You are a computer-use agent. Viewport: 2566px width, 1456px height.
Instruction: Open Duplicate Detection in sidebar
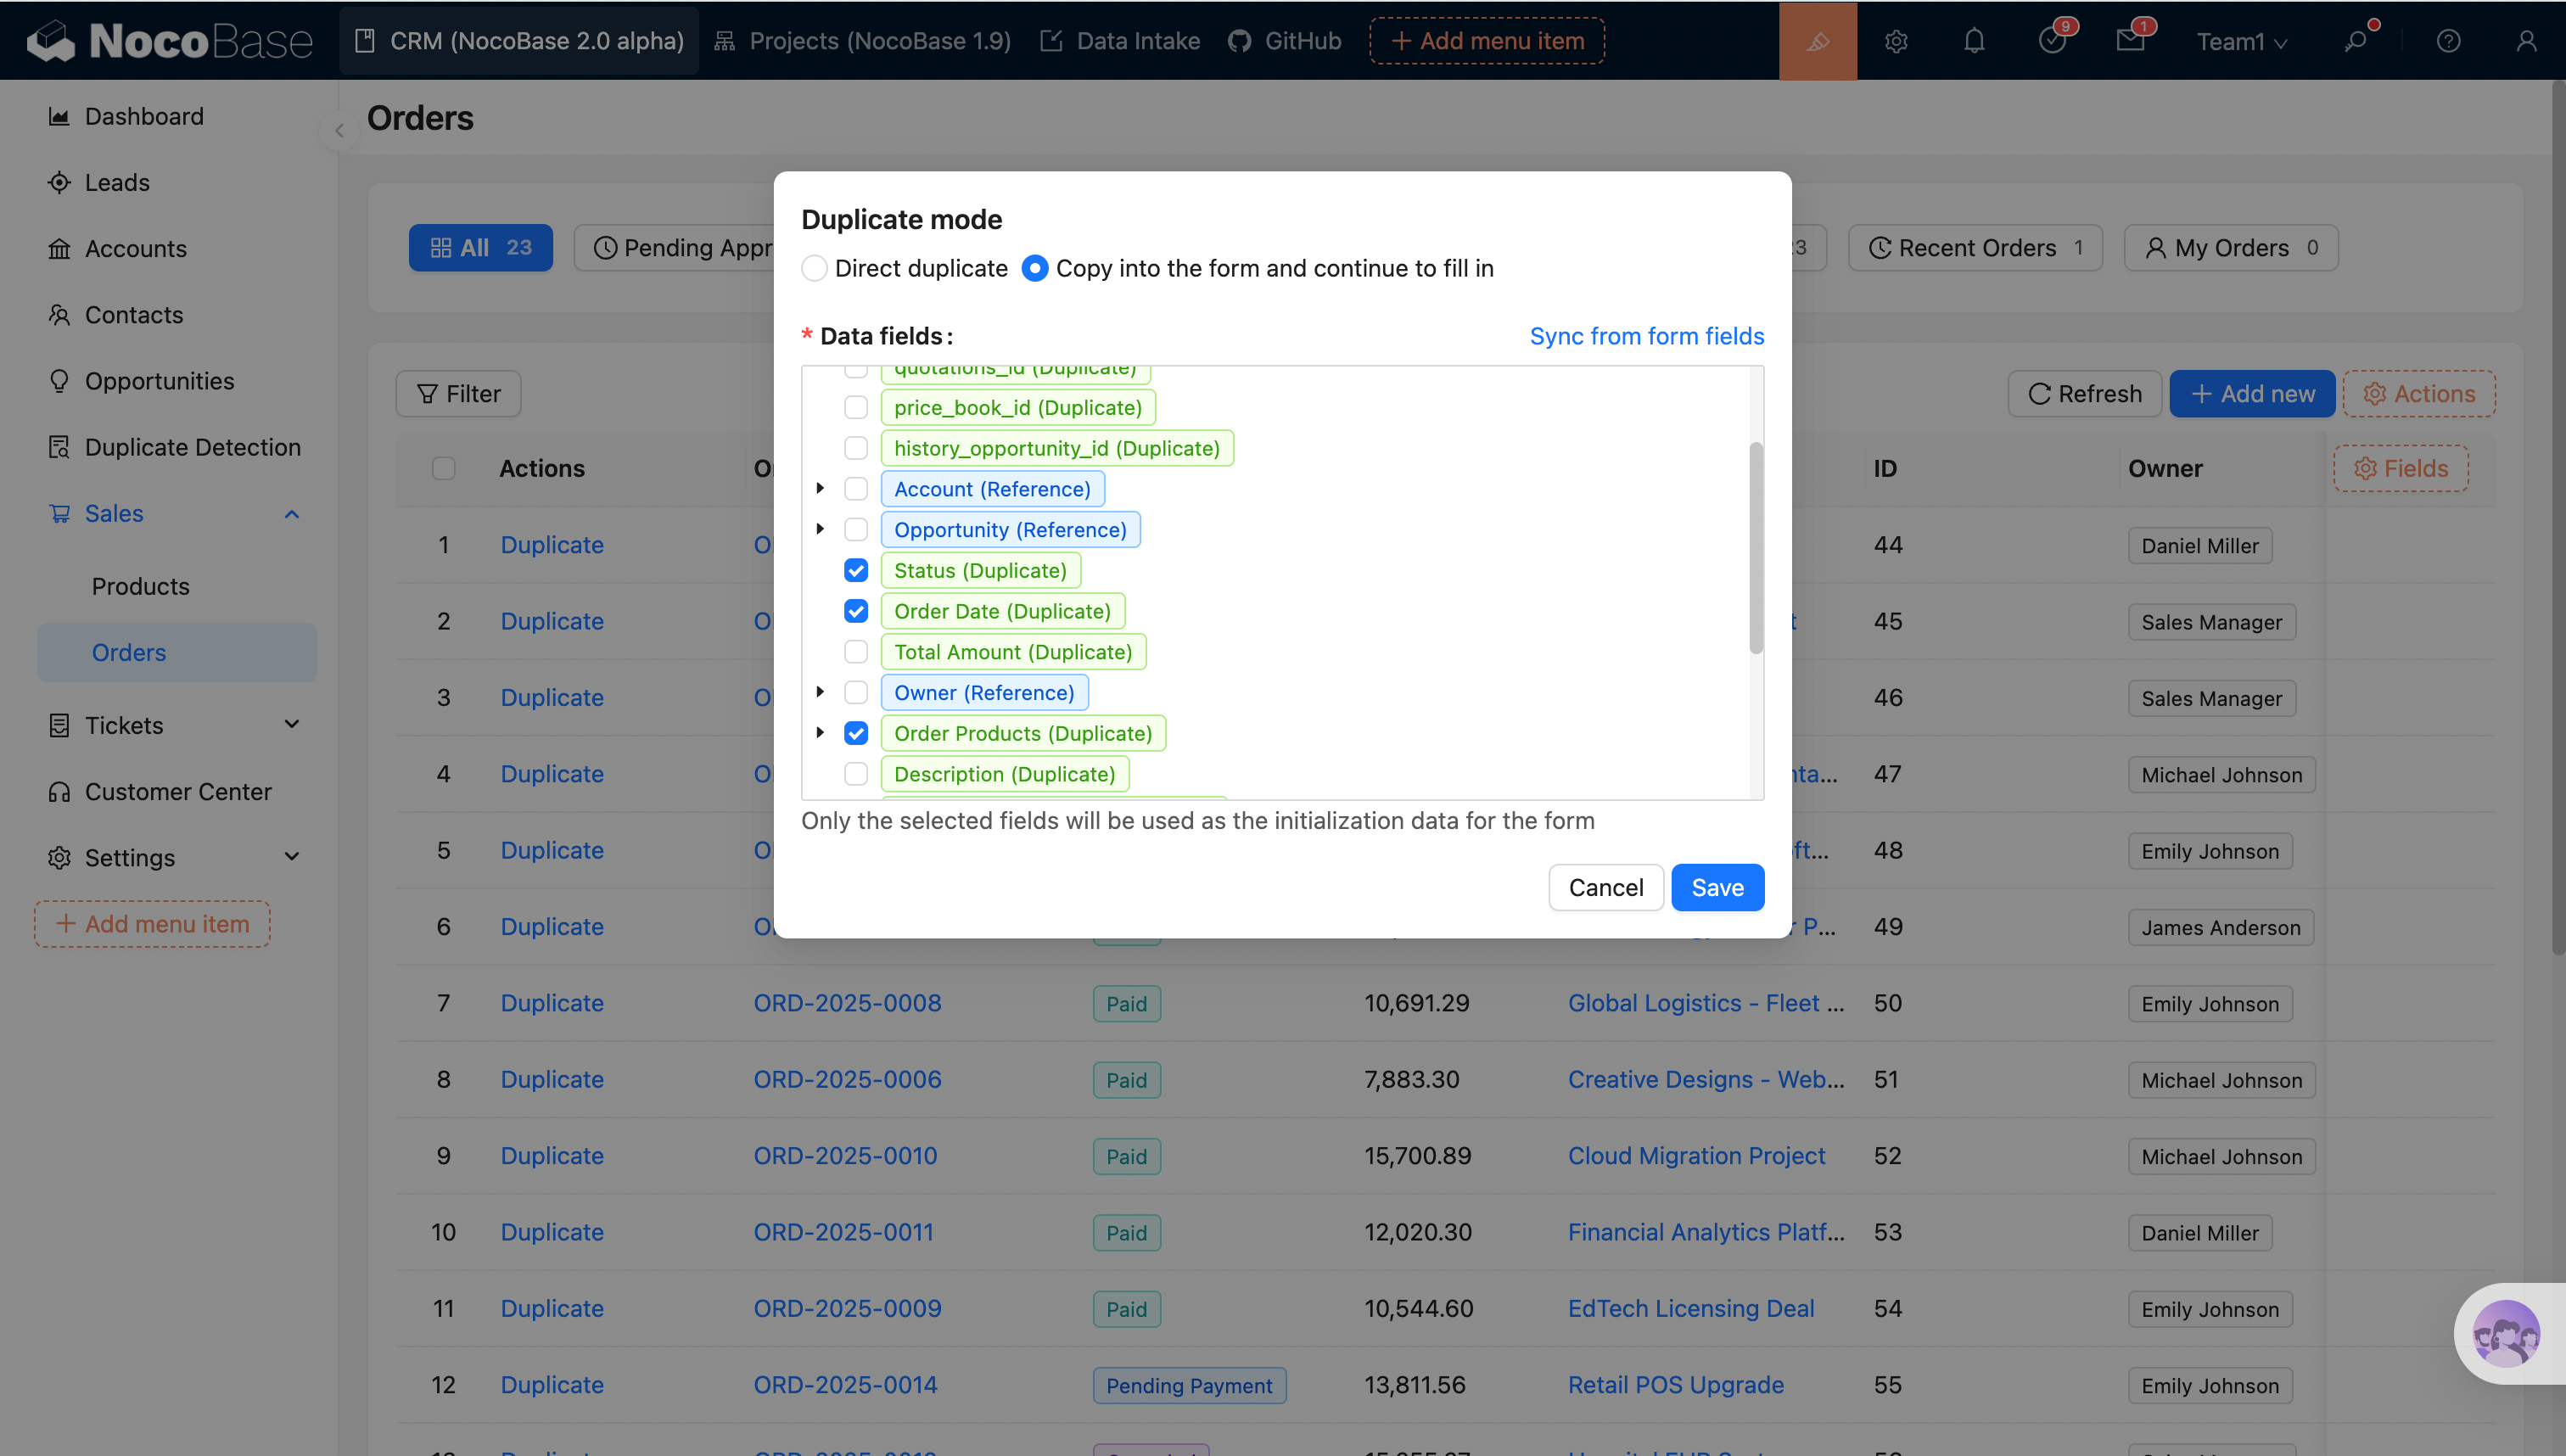(192, 447)
